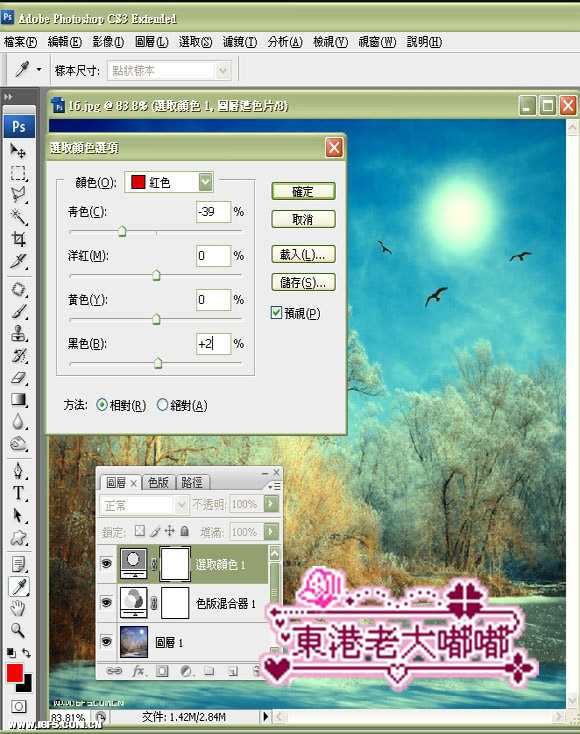Switch to the 路徑 paths tab

tap(191, 482)
